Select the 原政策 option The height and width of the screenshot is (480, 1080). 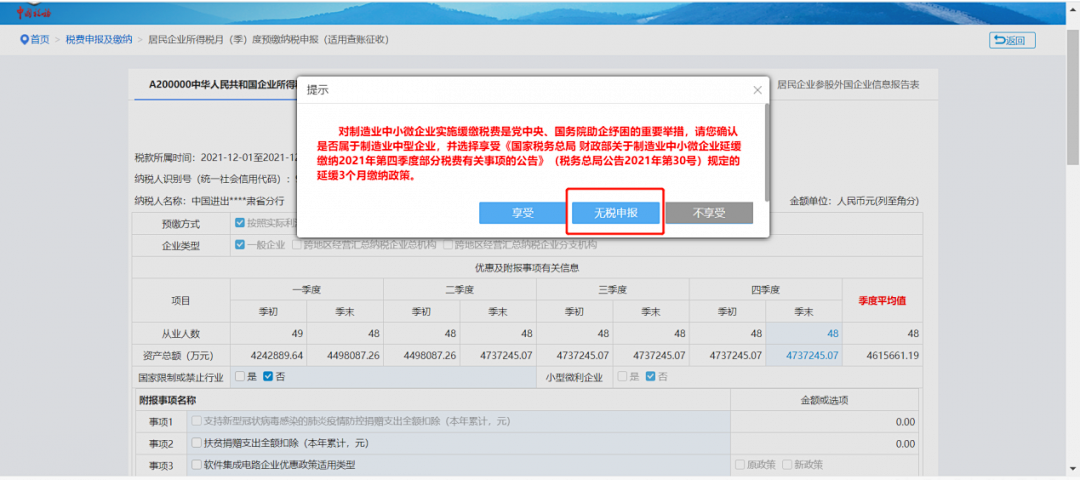click(740, 464)
